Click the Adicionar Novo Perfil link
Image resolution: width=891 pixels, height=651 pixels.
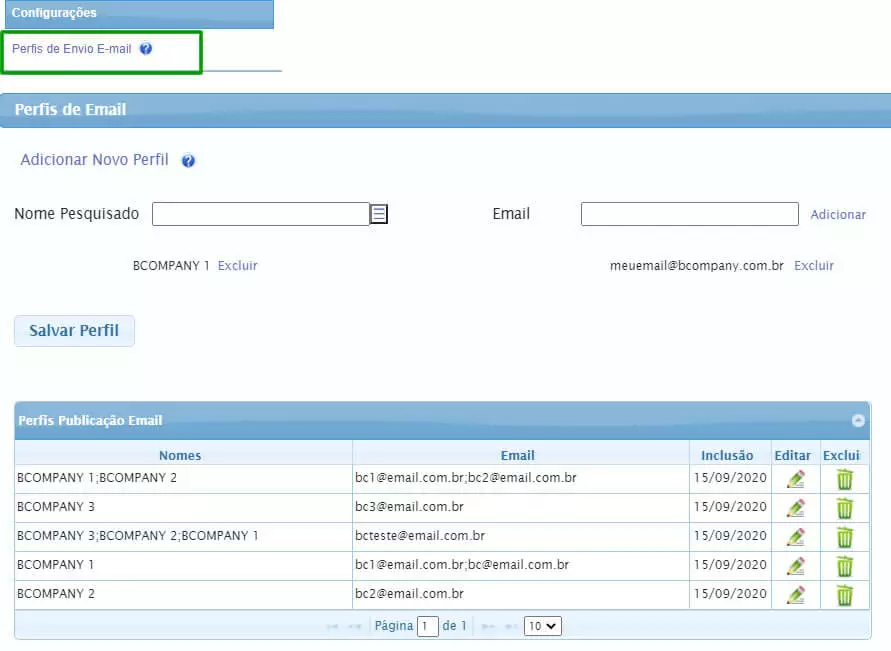click(x=94, y=160)
